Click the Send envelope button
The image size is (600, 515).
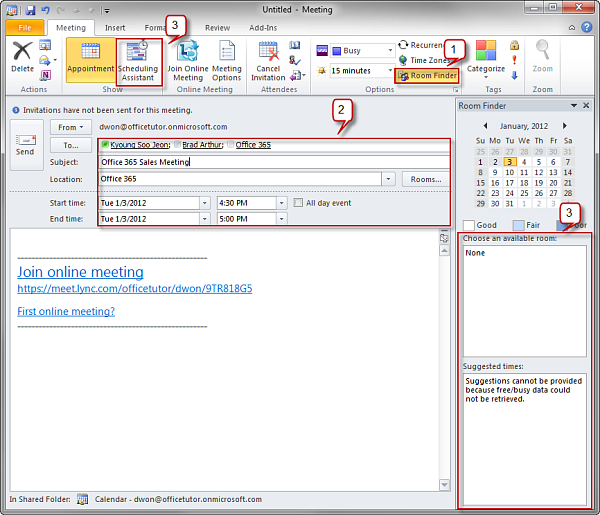[x=26, y=145]
